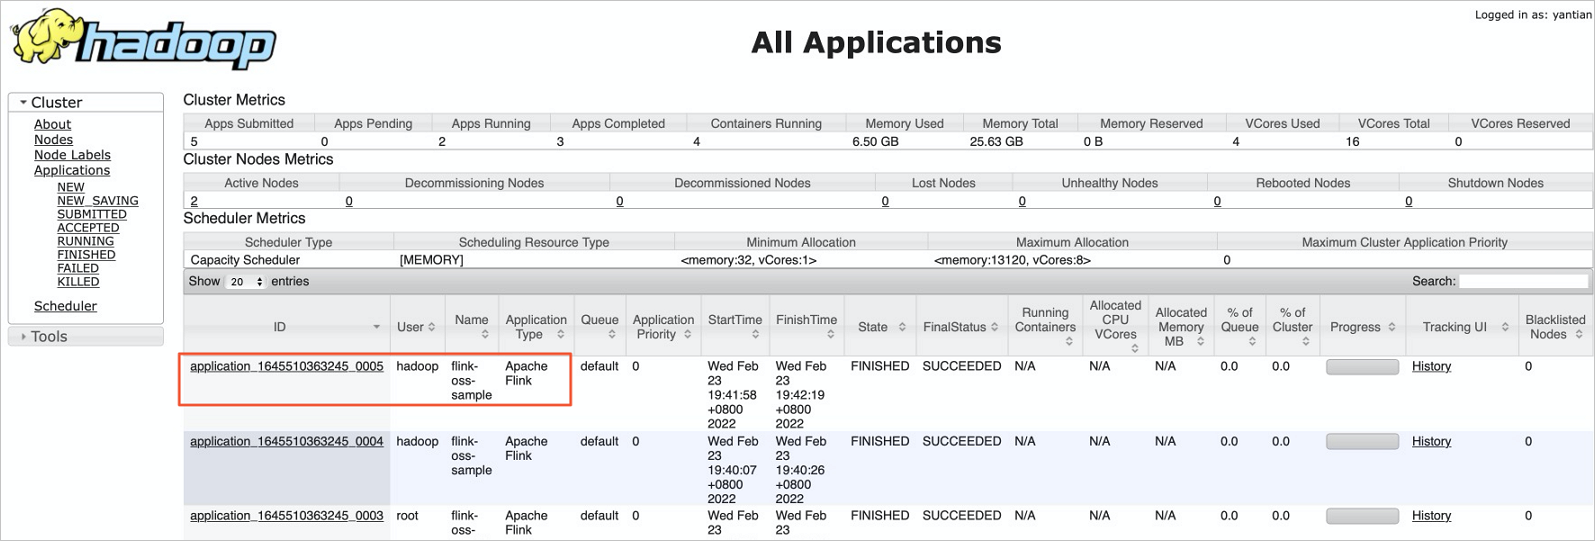
Task: Sort by Allocated Memory MB arrows
Action: (x=1200, y=342)
